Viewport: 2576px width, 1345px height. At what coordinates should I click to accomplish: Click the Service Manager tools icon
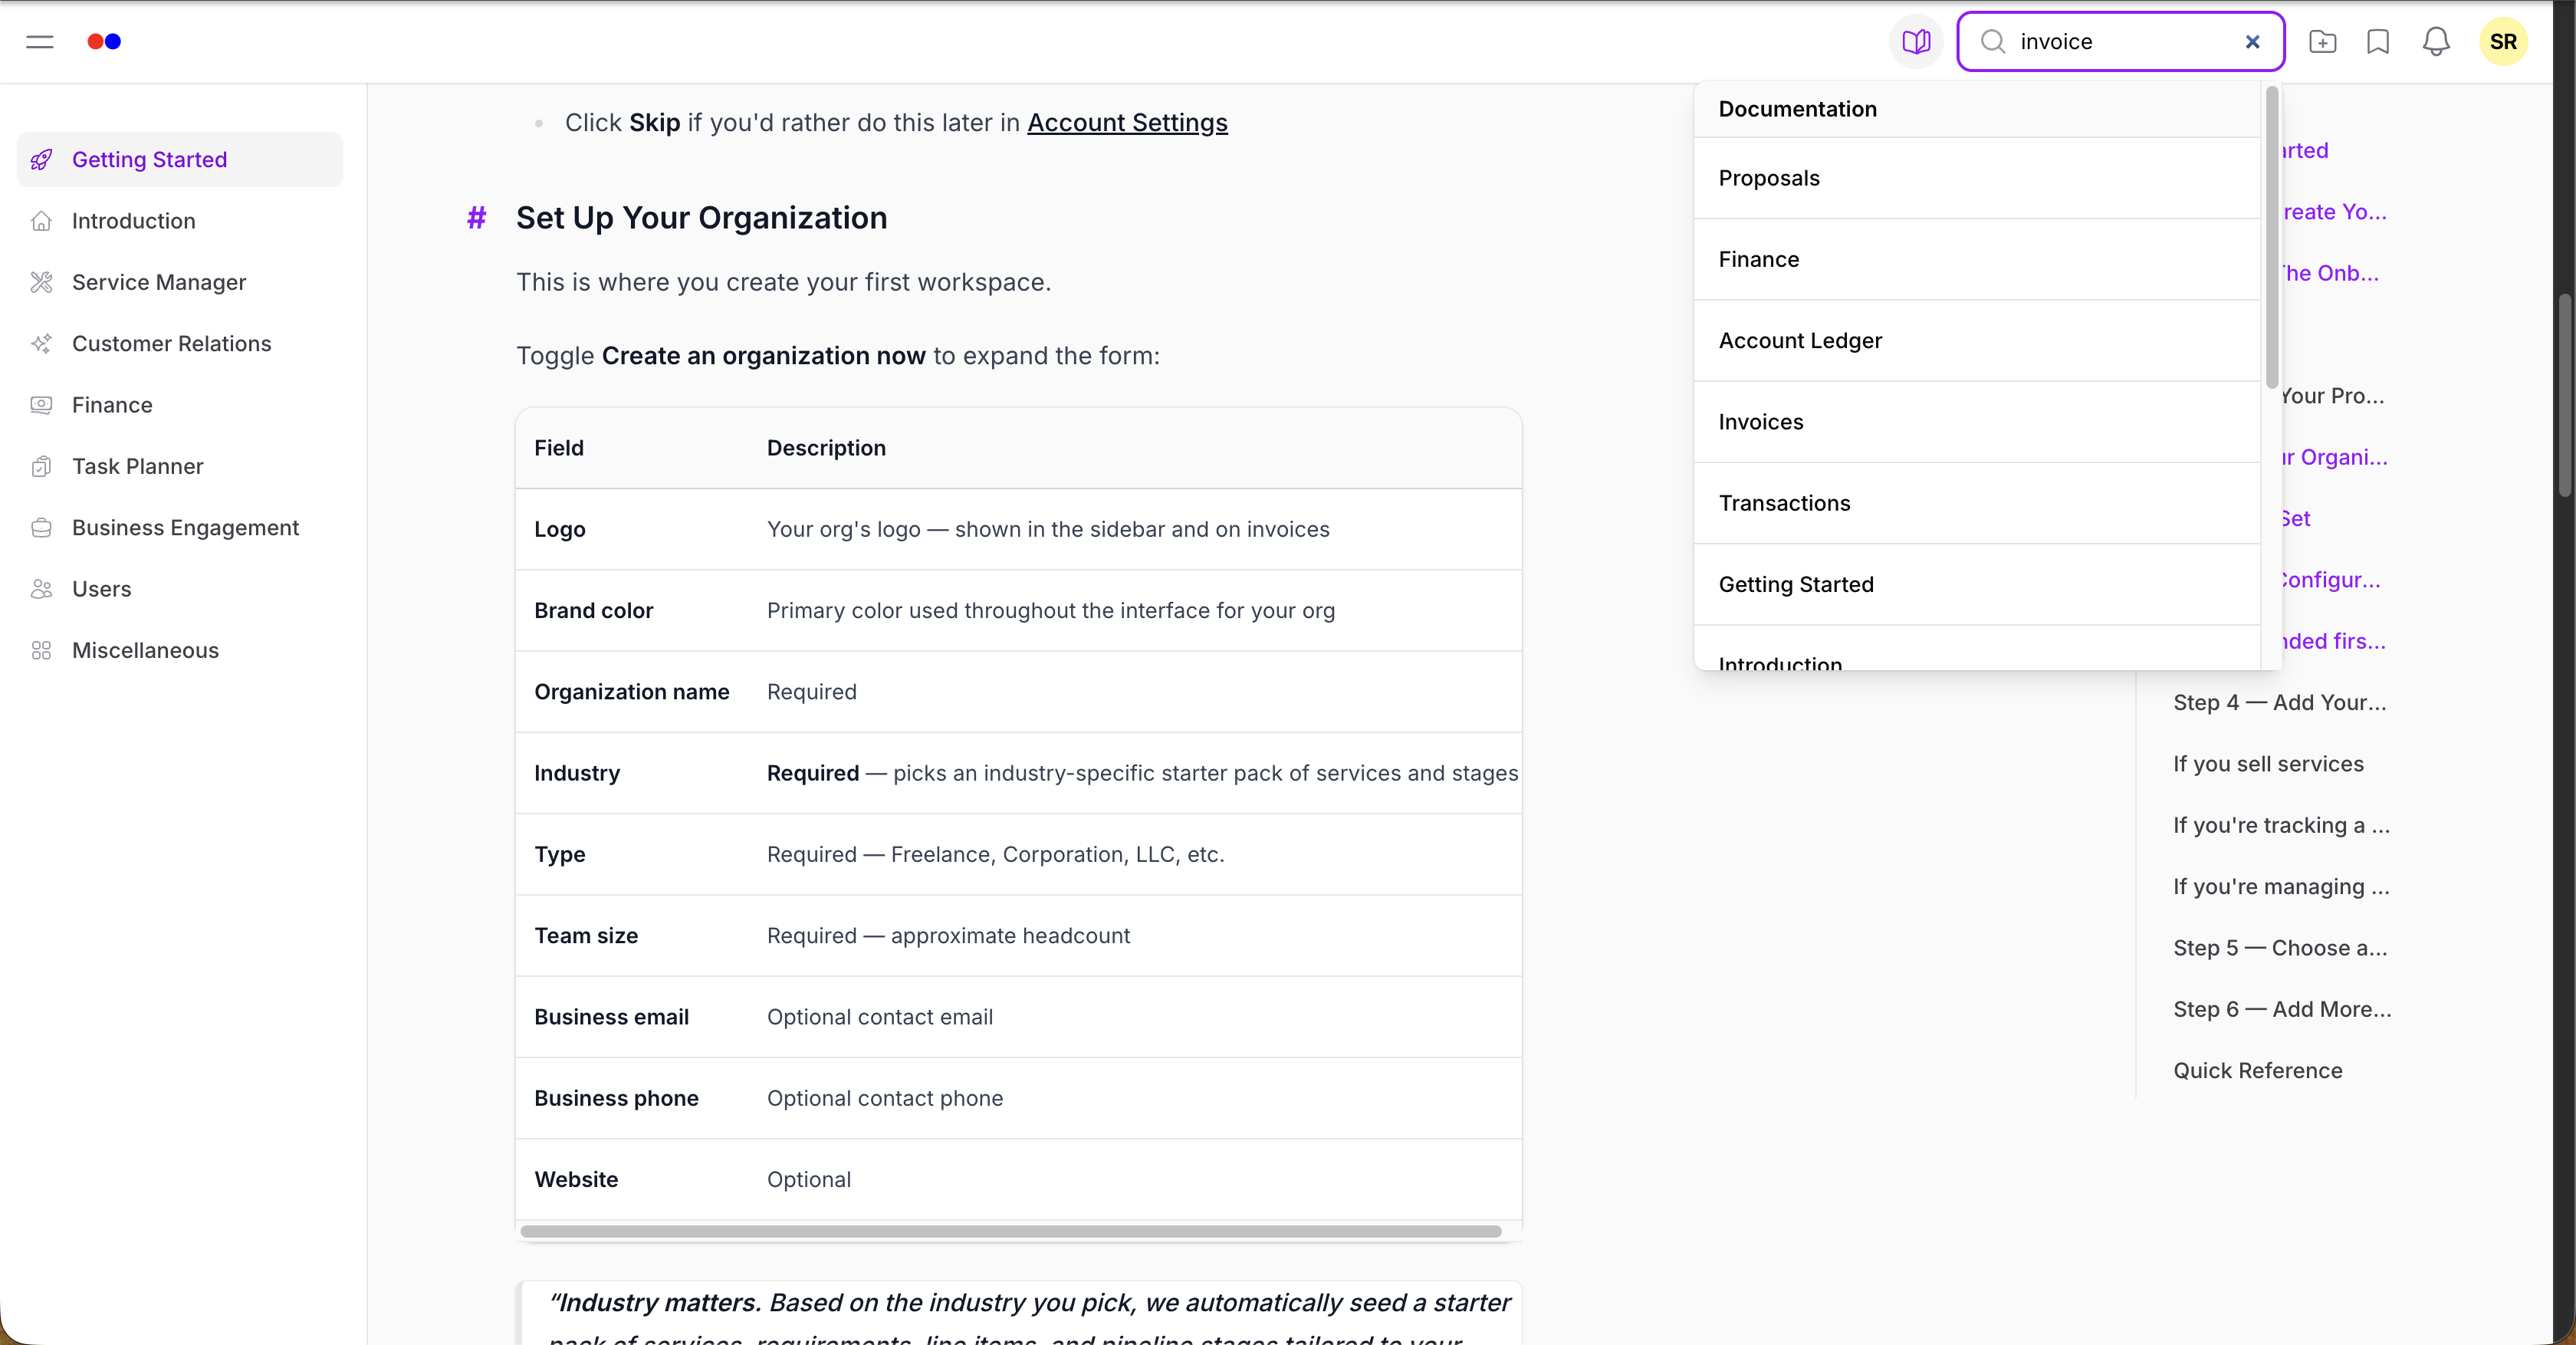coord(41,282)
